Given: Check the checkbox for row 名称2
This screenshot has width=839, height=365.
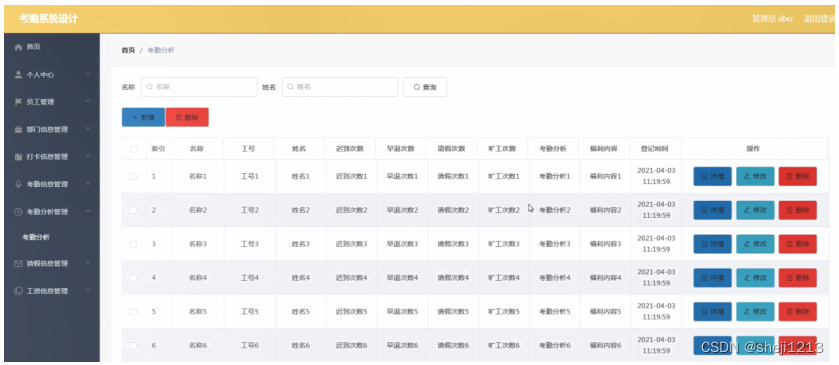Looking at the screenshot, I should pyautogui.click(x=133, y=210).
